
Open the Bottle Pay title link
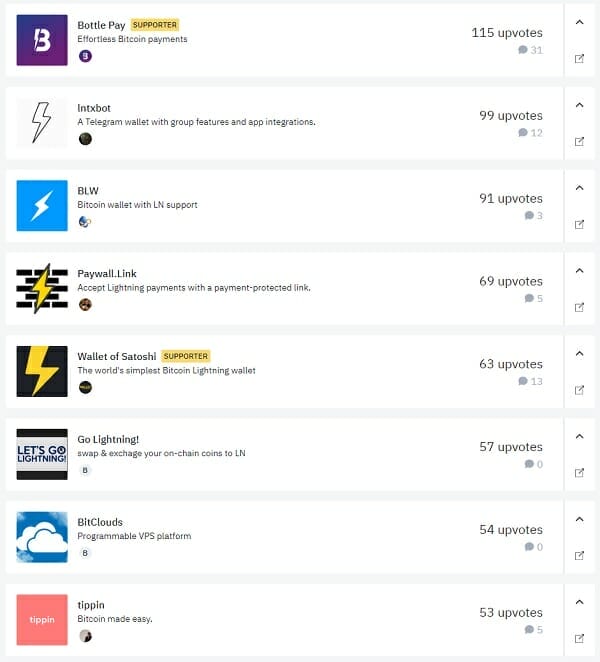tap(101, 25)
